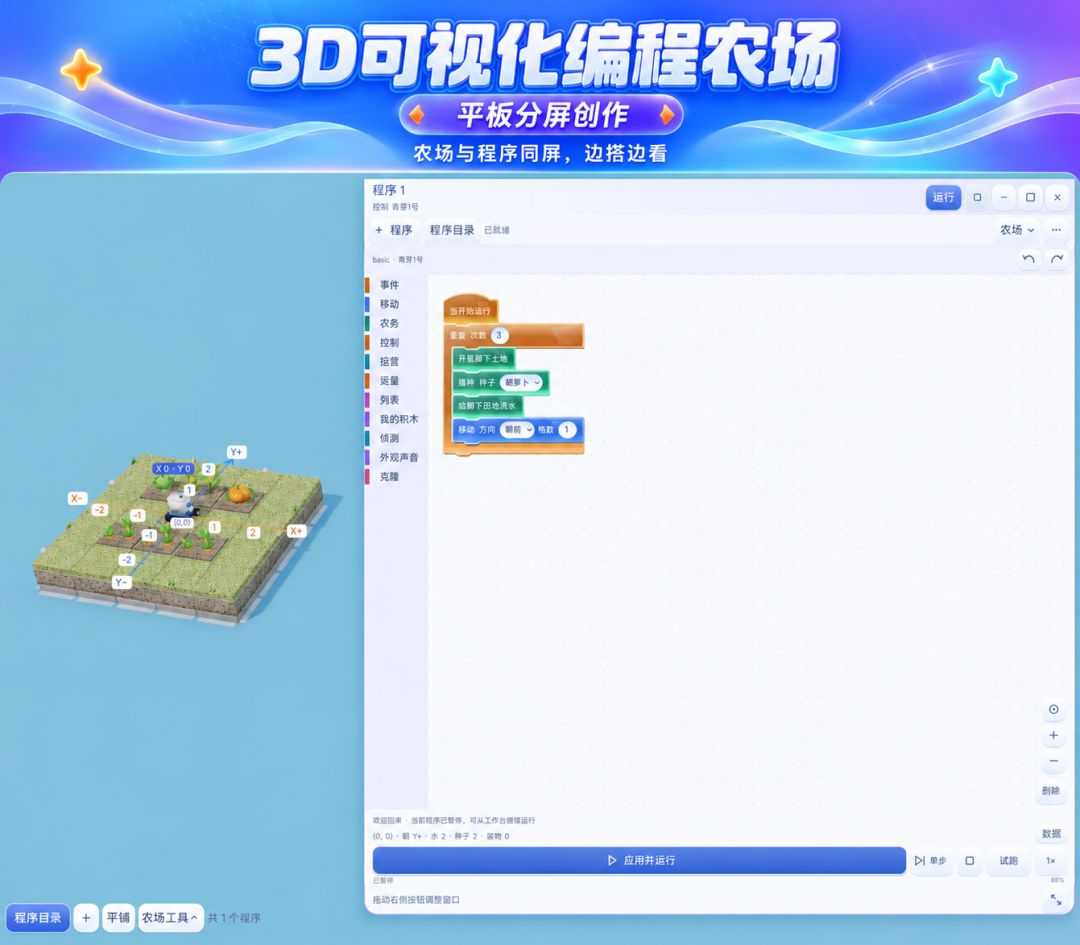Select the 移动 block category

coord(389,304)
